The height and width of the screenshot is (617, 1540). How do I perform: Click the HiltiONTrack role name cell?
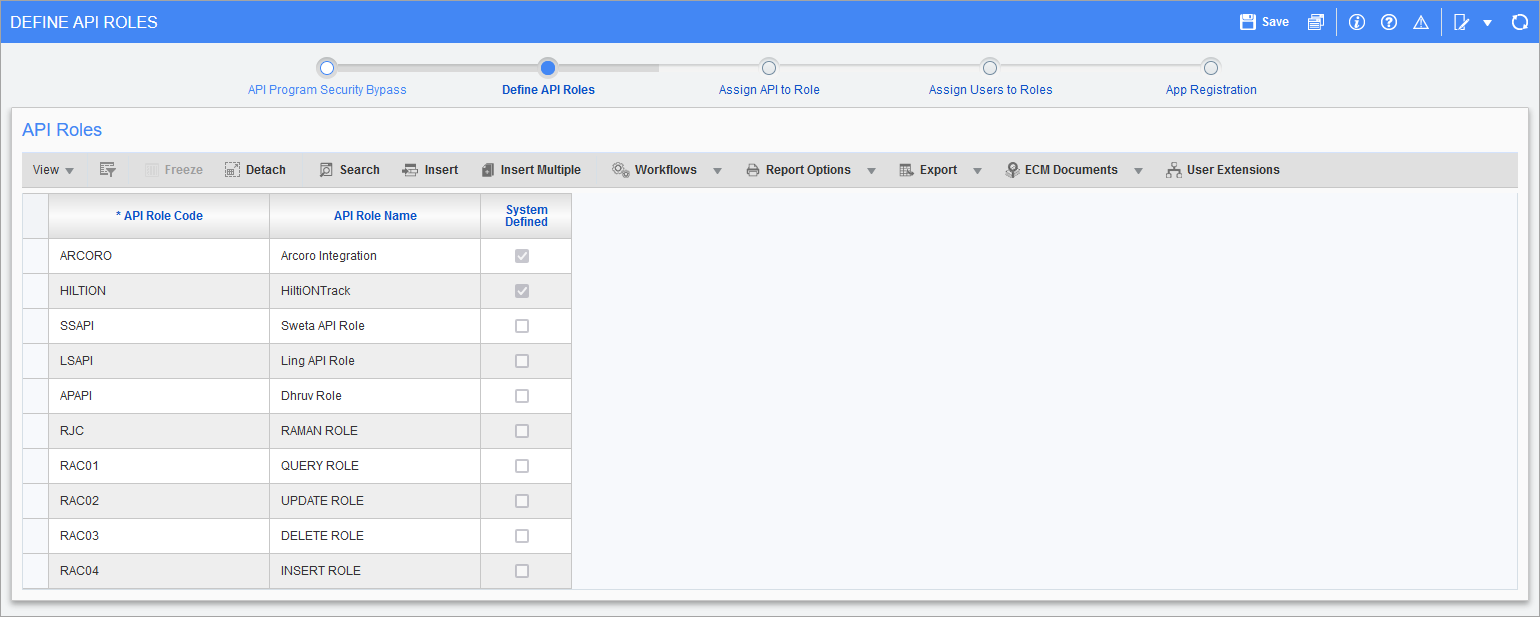point(375,291)
